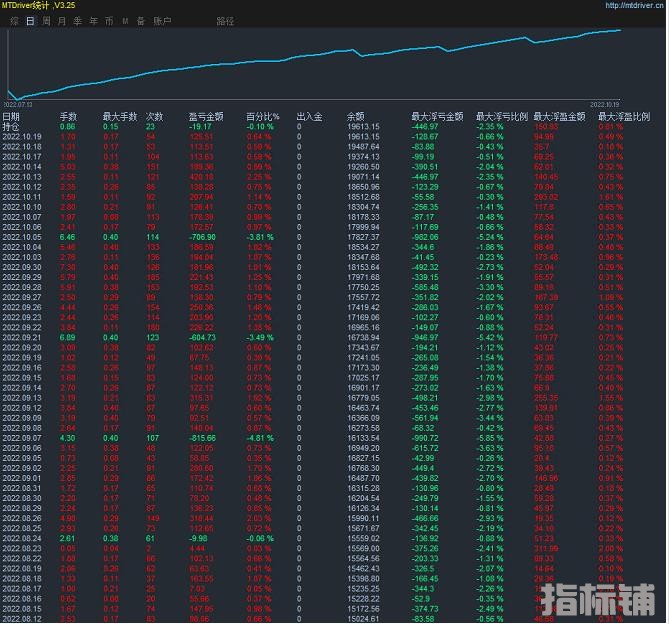The width and height of the screenshot is (669, 624).
Task: Select the 2022.09.07 row date
Action: point(22,437)
